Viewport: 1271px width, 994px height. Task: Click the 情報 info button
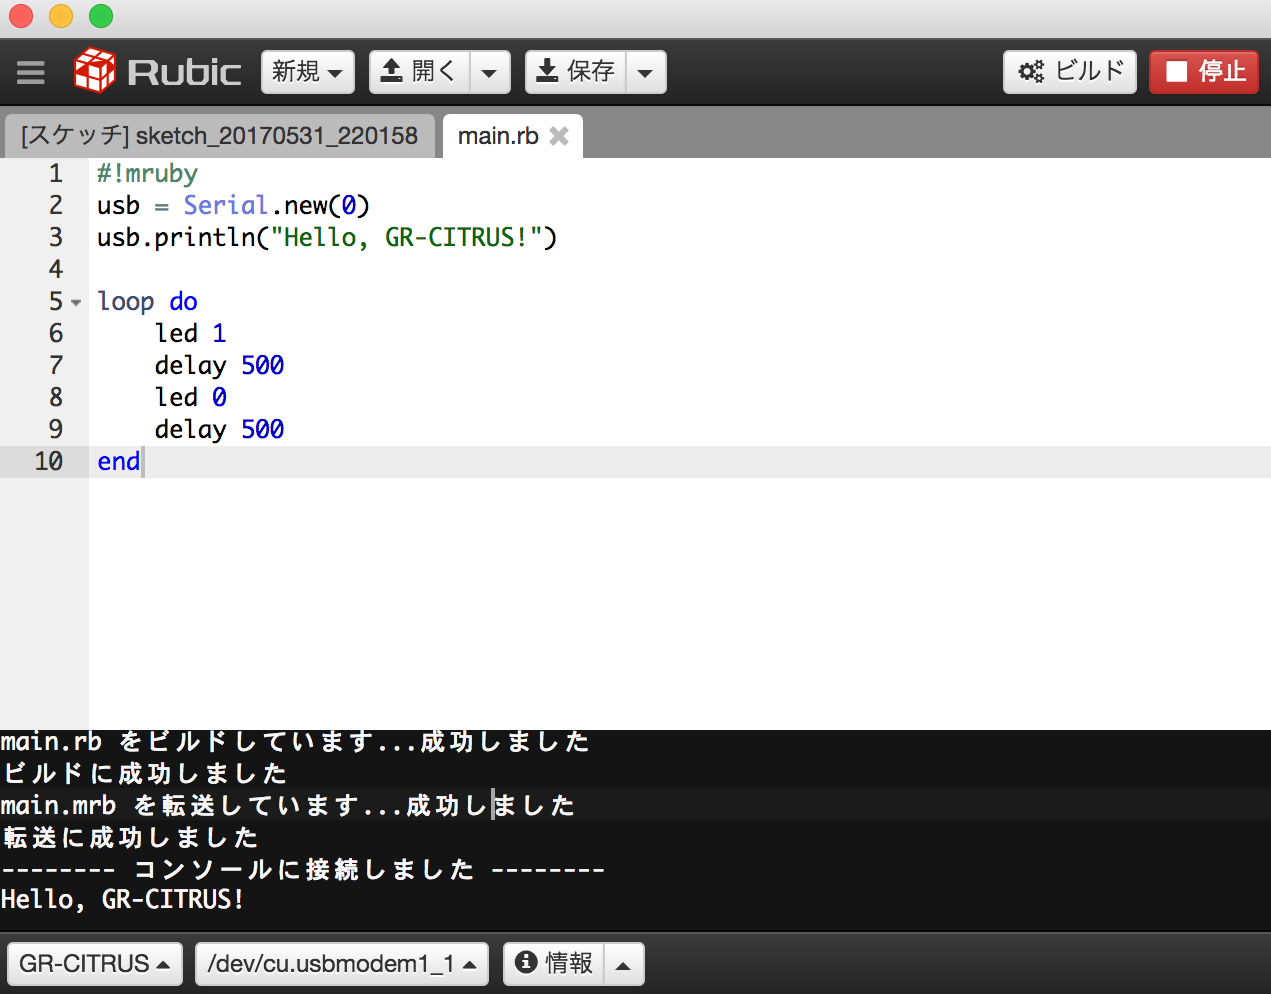pyautogui.click(x=554, y=964)
